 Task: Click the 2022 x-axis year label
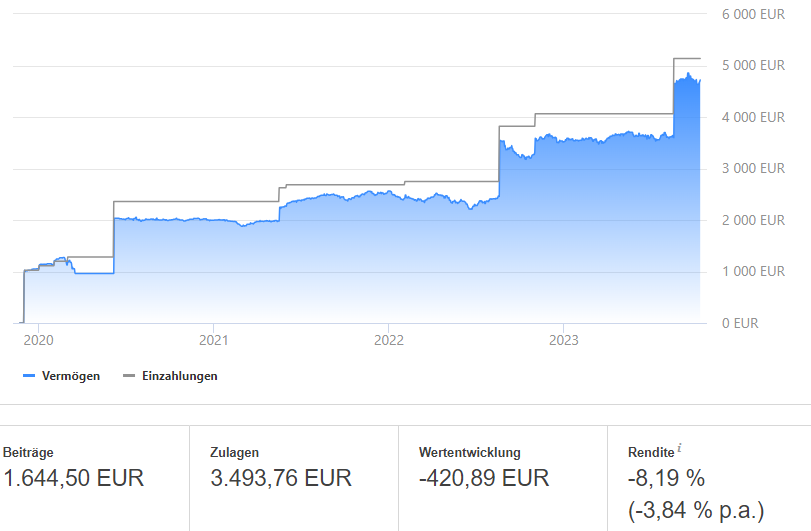click(x=388, y=340)
